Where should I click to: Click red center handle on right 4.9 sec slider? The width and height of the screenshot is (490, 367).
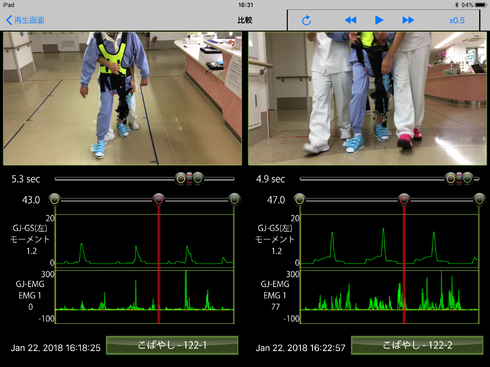pyautogui.click(x=459, y=179)
